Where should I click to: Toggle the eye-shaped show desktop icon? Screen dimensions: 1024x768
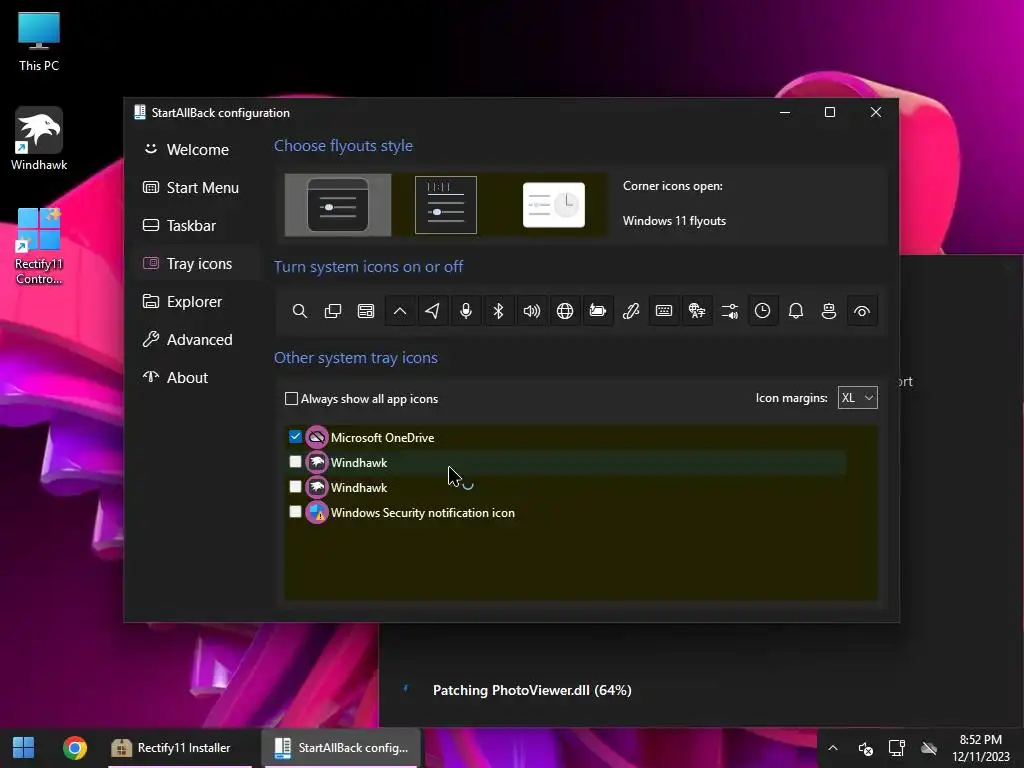[x=862, y=311]
